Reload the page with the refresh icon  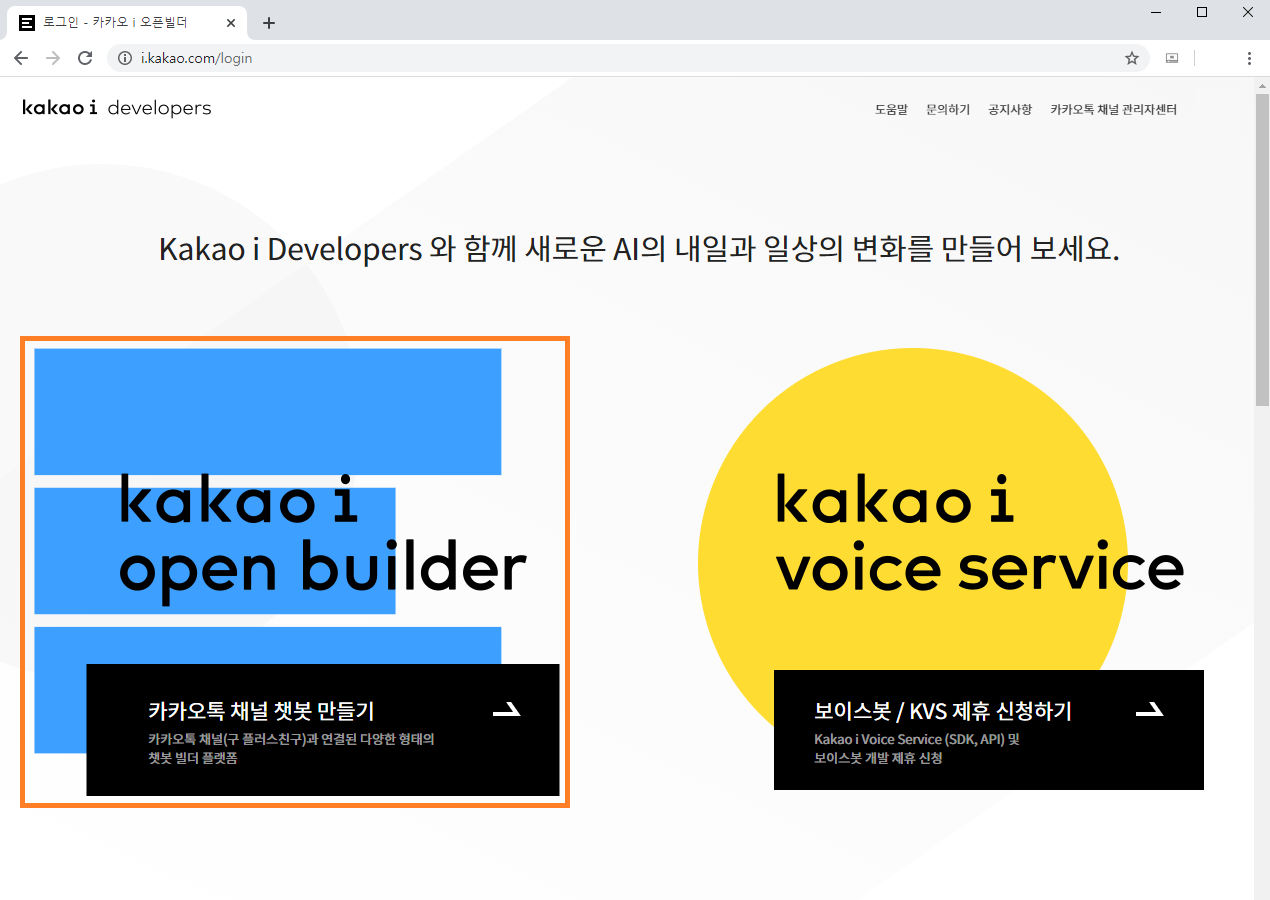pyautogui.click(x=85, y=58)
